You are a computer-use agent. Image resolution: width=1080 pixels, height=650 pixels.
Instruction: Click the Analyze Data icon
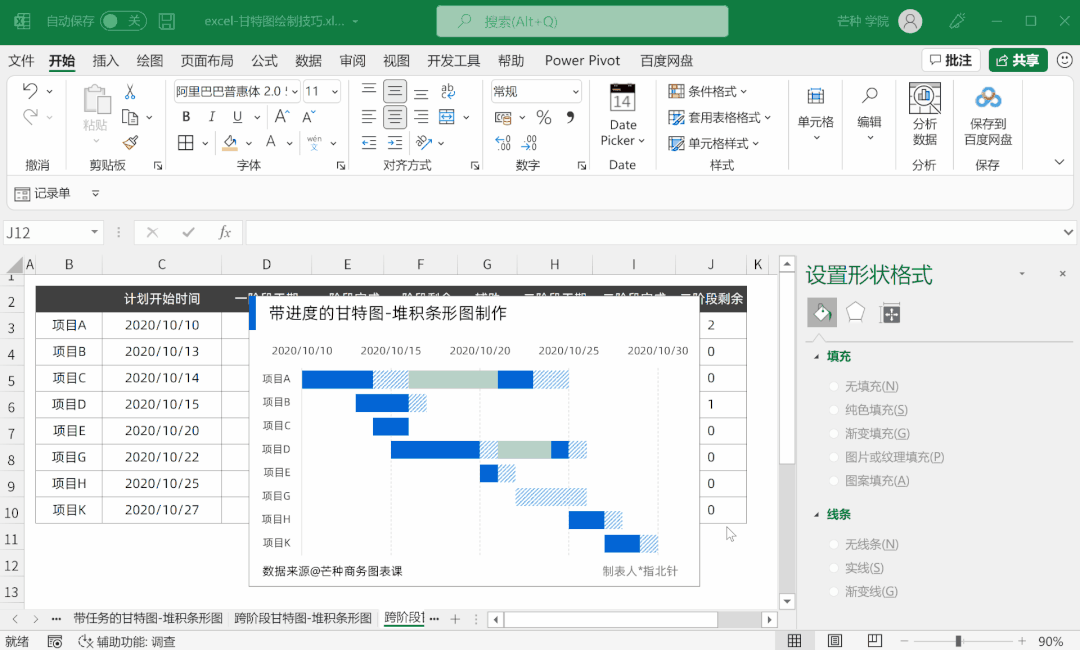coord(924,98)
